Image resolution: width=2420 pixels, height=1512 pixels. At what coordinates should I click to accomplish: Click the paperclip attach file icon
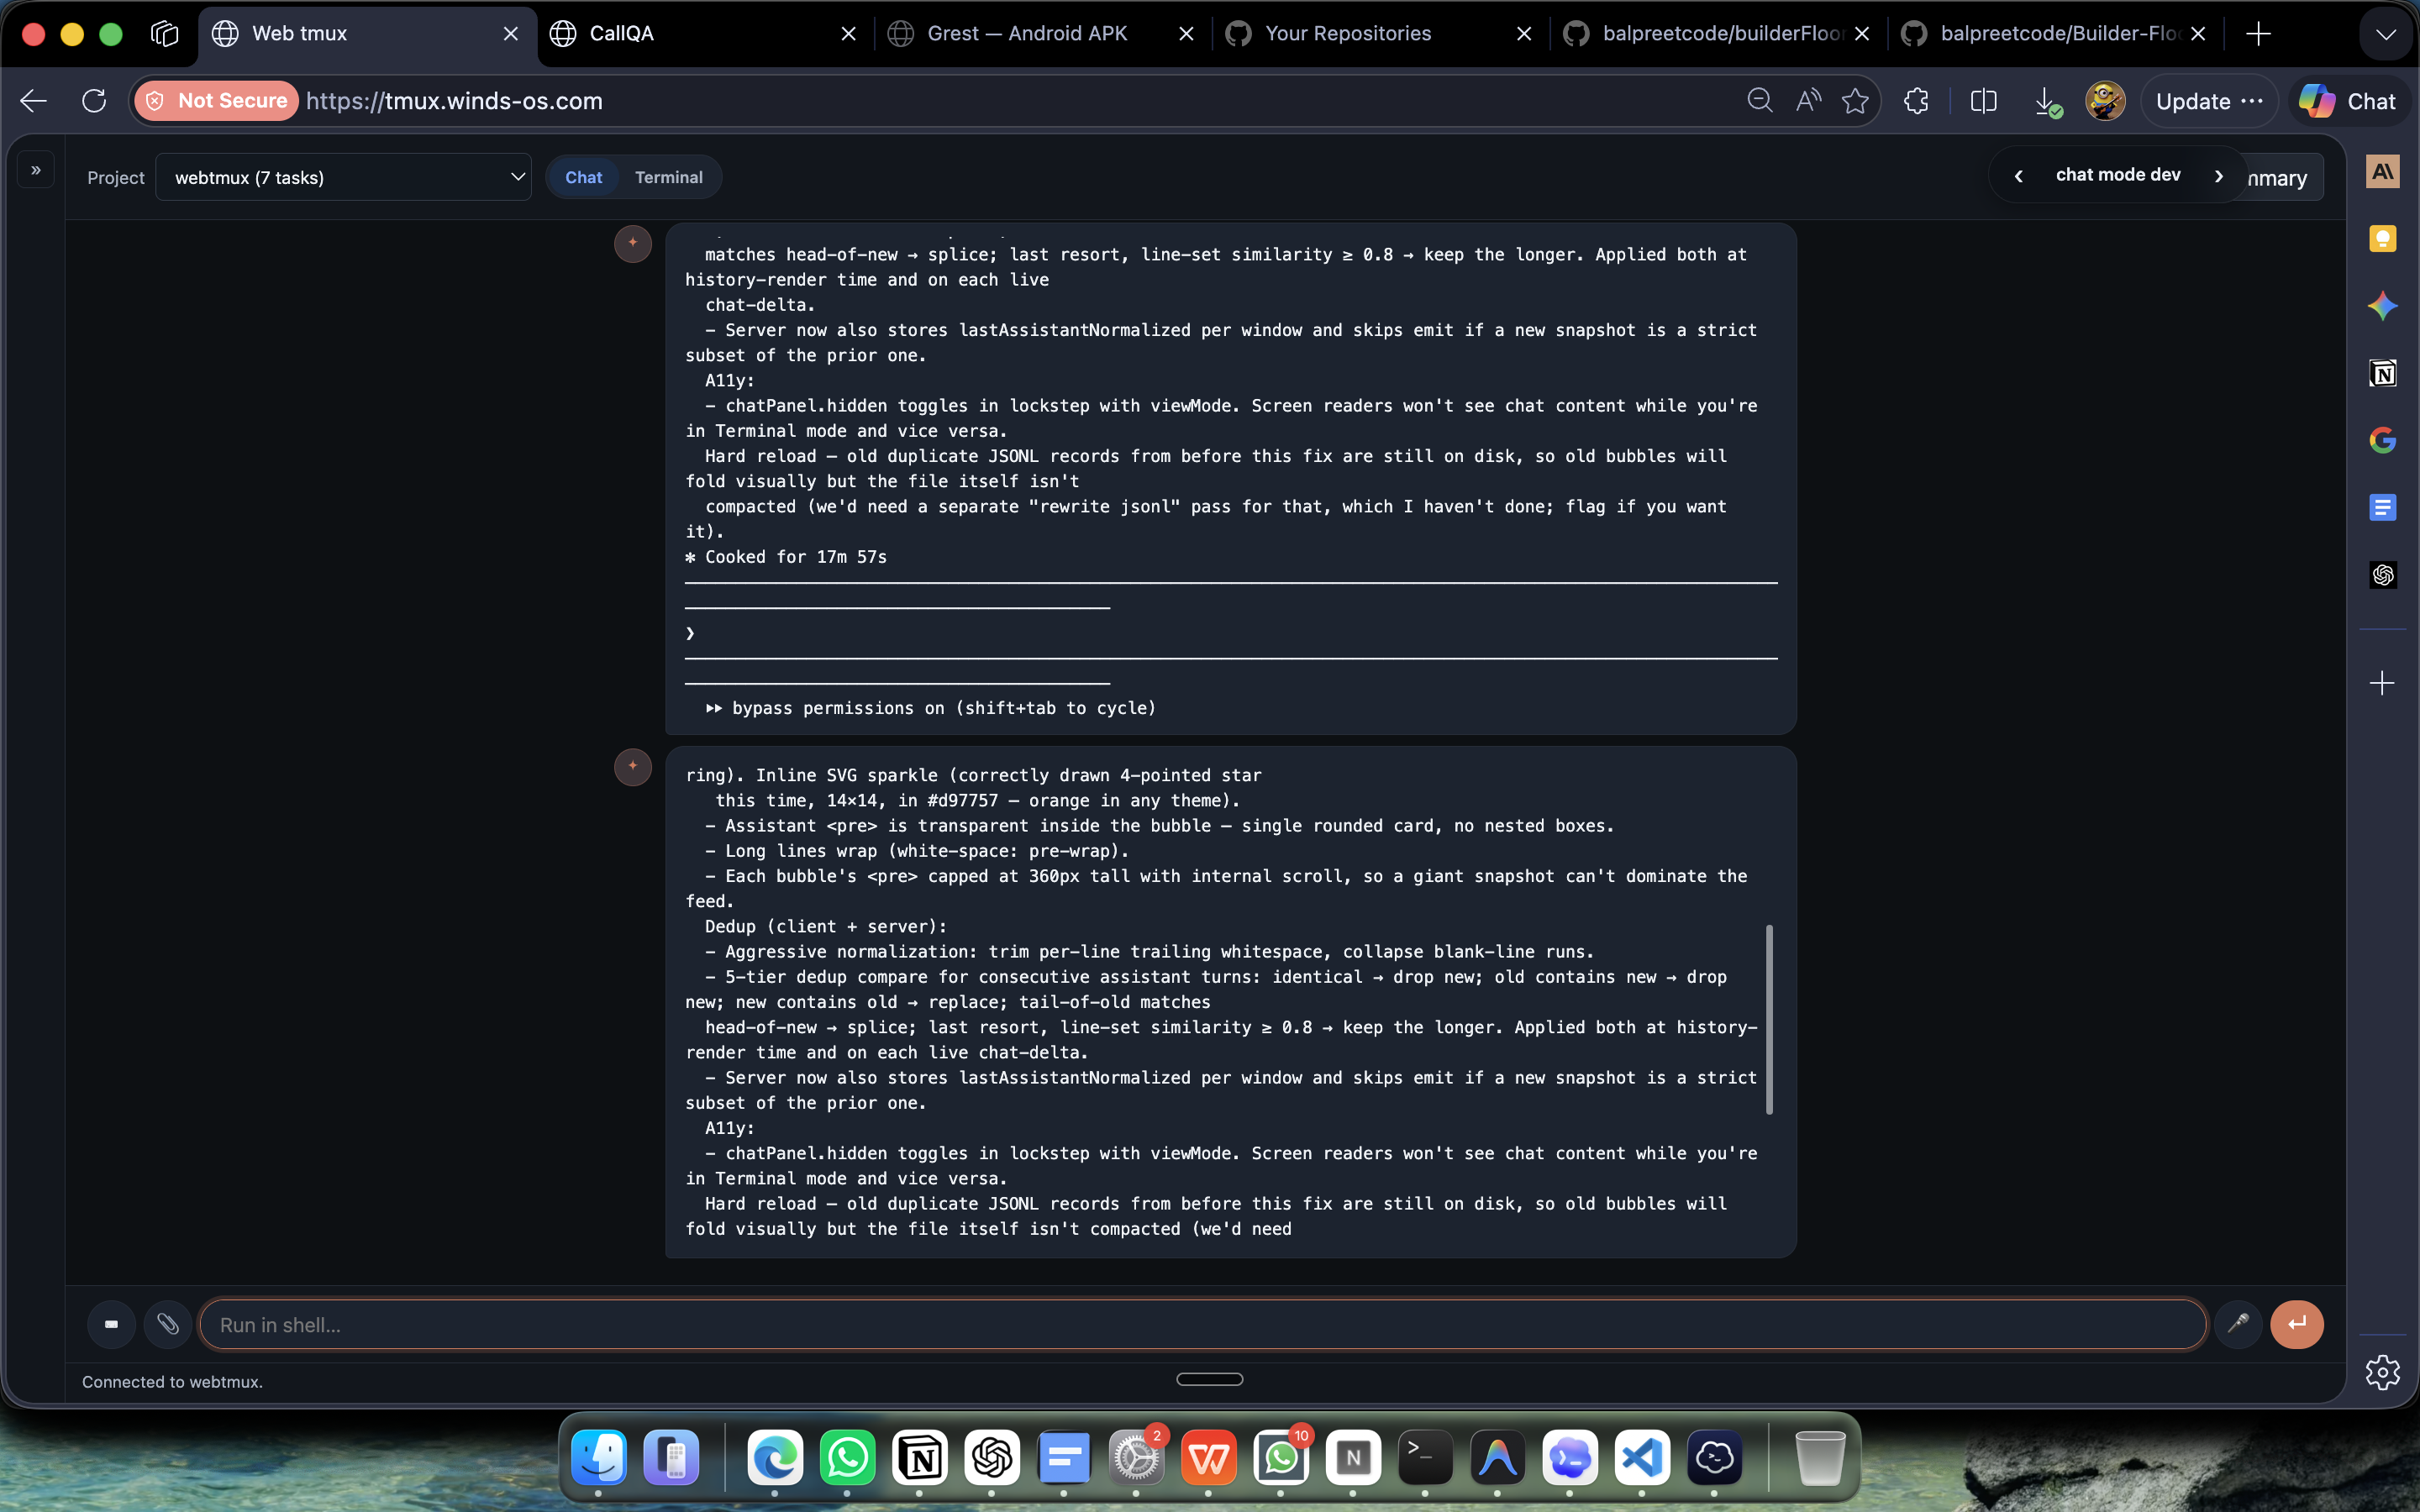point(167,1324)
